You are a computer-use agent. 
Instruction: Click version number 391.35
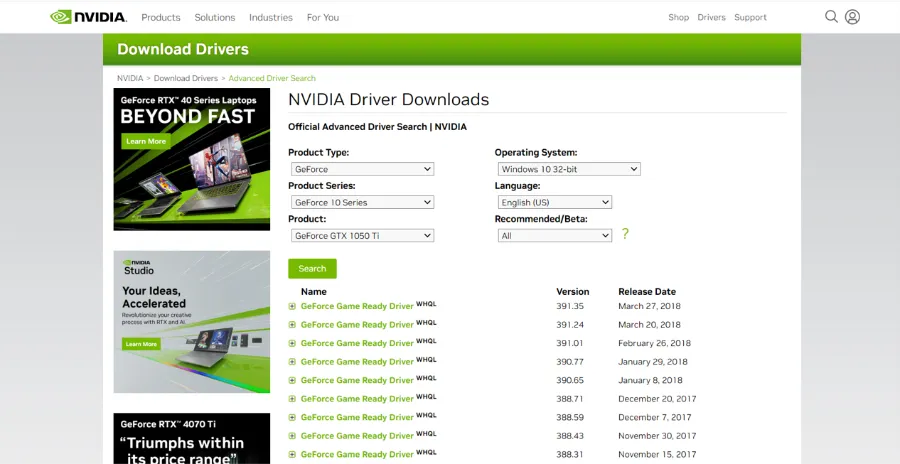[x=570, y=307]
